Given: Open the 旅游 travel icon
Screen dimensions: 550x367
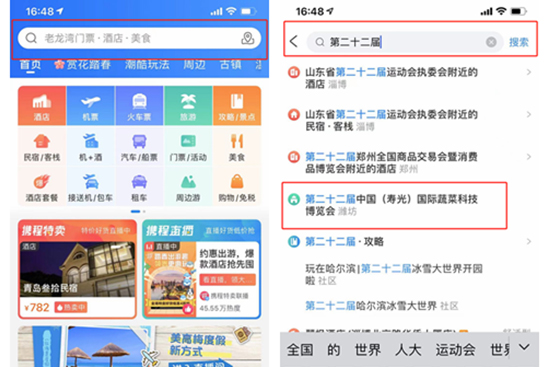Looking at the screenshot, I should click(188, 106).
